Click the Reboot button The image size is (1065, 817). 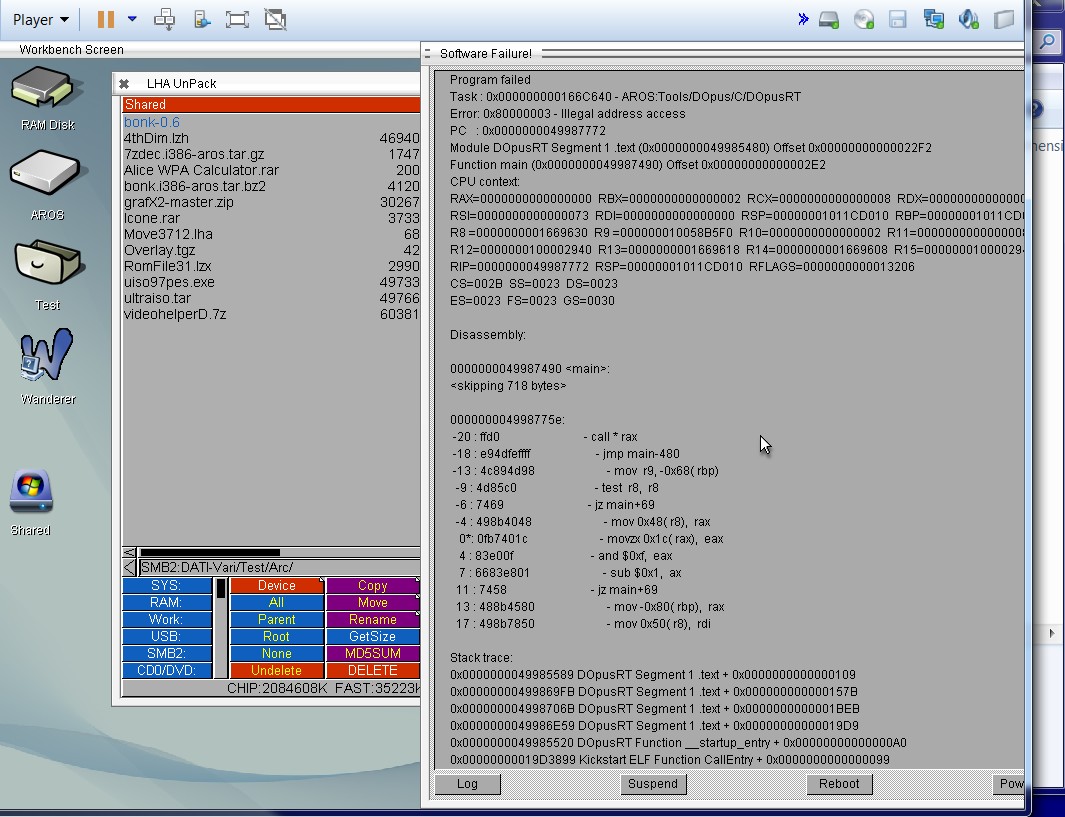[x=838, y=784]
